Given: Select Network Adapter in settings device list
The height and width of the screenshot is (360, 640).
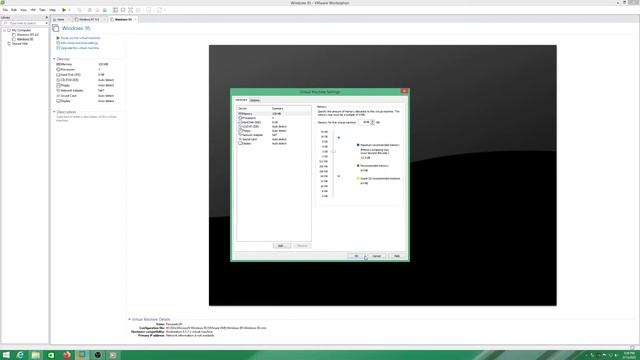Looking at the screenshot, I should [x=274, y=135].
